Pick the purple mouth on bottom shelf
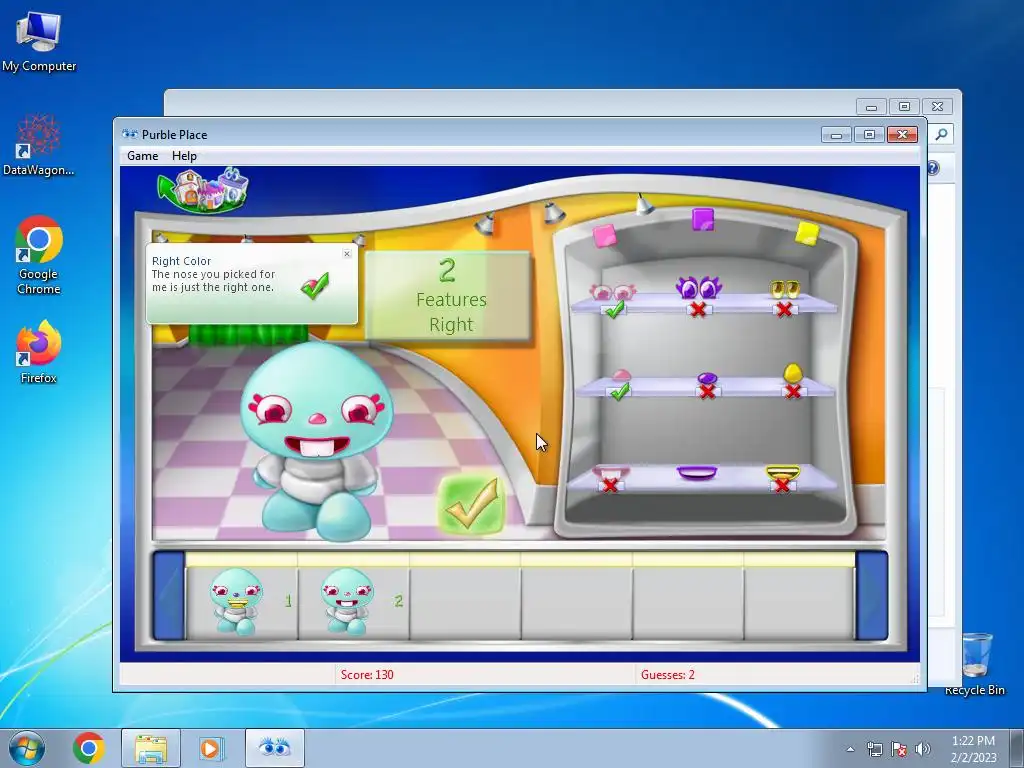Image resolution: width=1024 pixels, height=768 pixels. 697,472
